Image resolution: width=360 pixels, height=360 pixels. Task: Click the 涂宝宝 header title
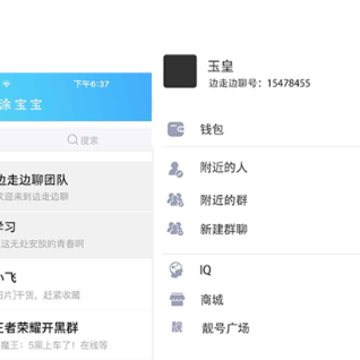pyautogui.click(x=21, y=104)
